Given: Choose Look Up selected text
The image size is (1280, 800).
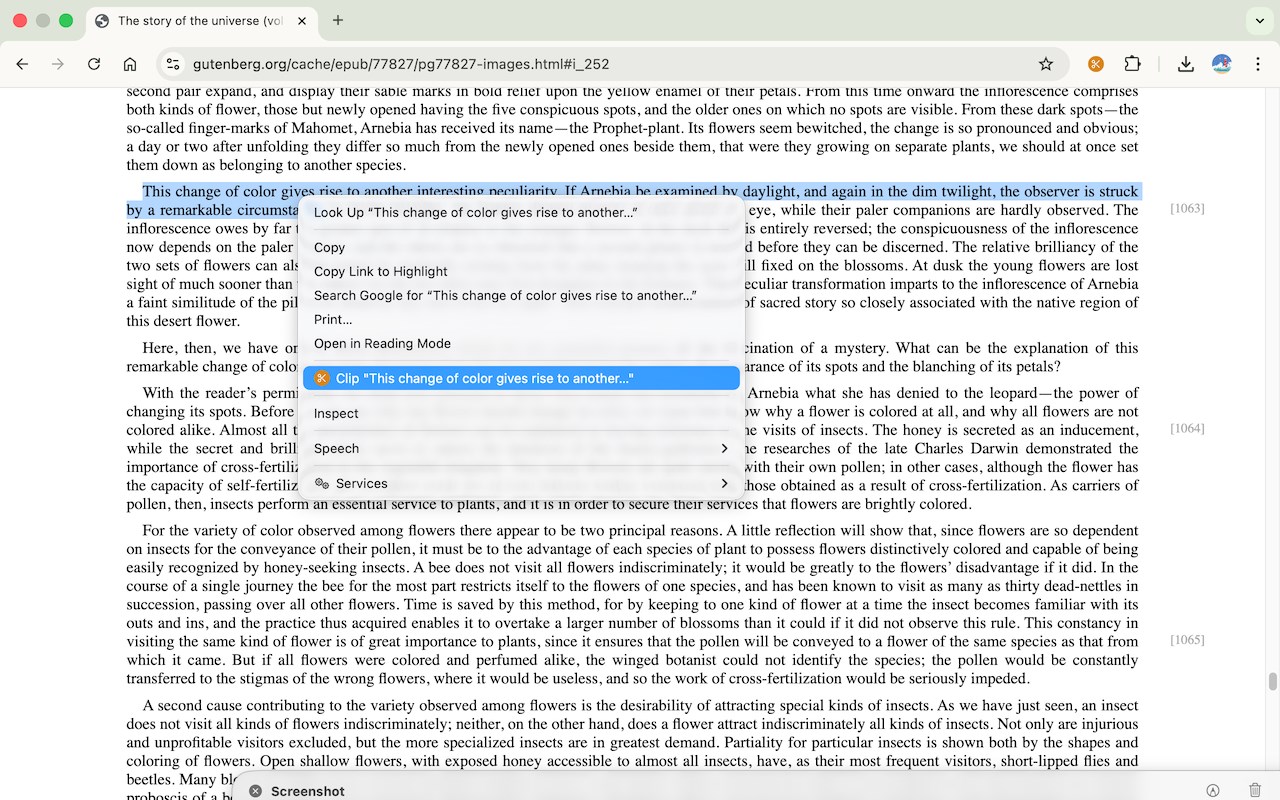Looking at the screenshot, I should pos(521,212).
